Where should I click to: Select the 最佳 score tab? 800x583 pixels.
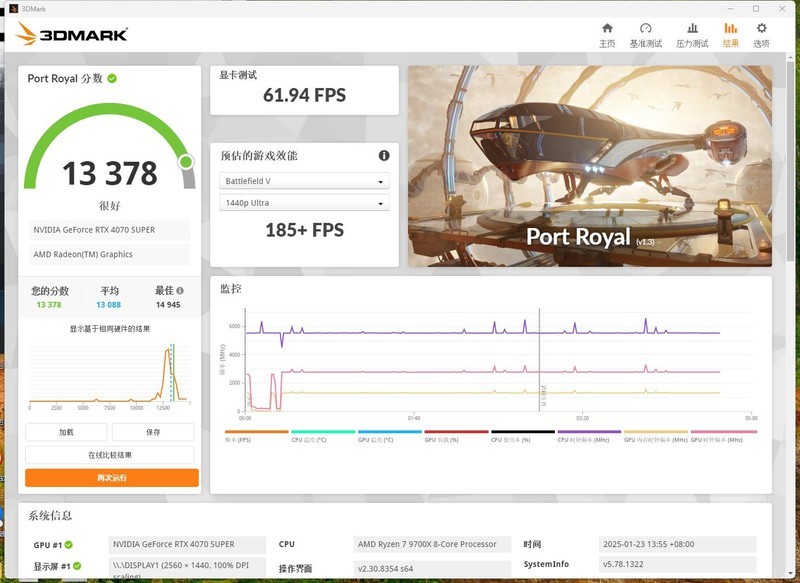(166, 292)
